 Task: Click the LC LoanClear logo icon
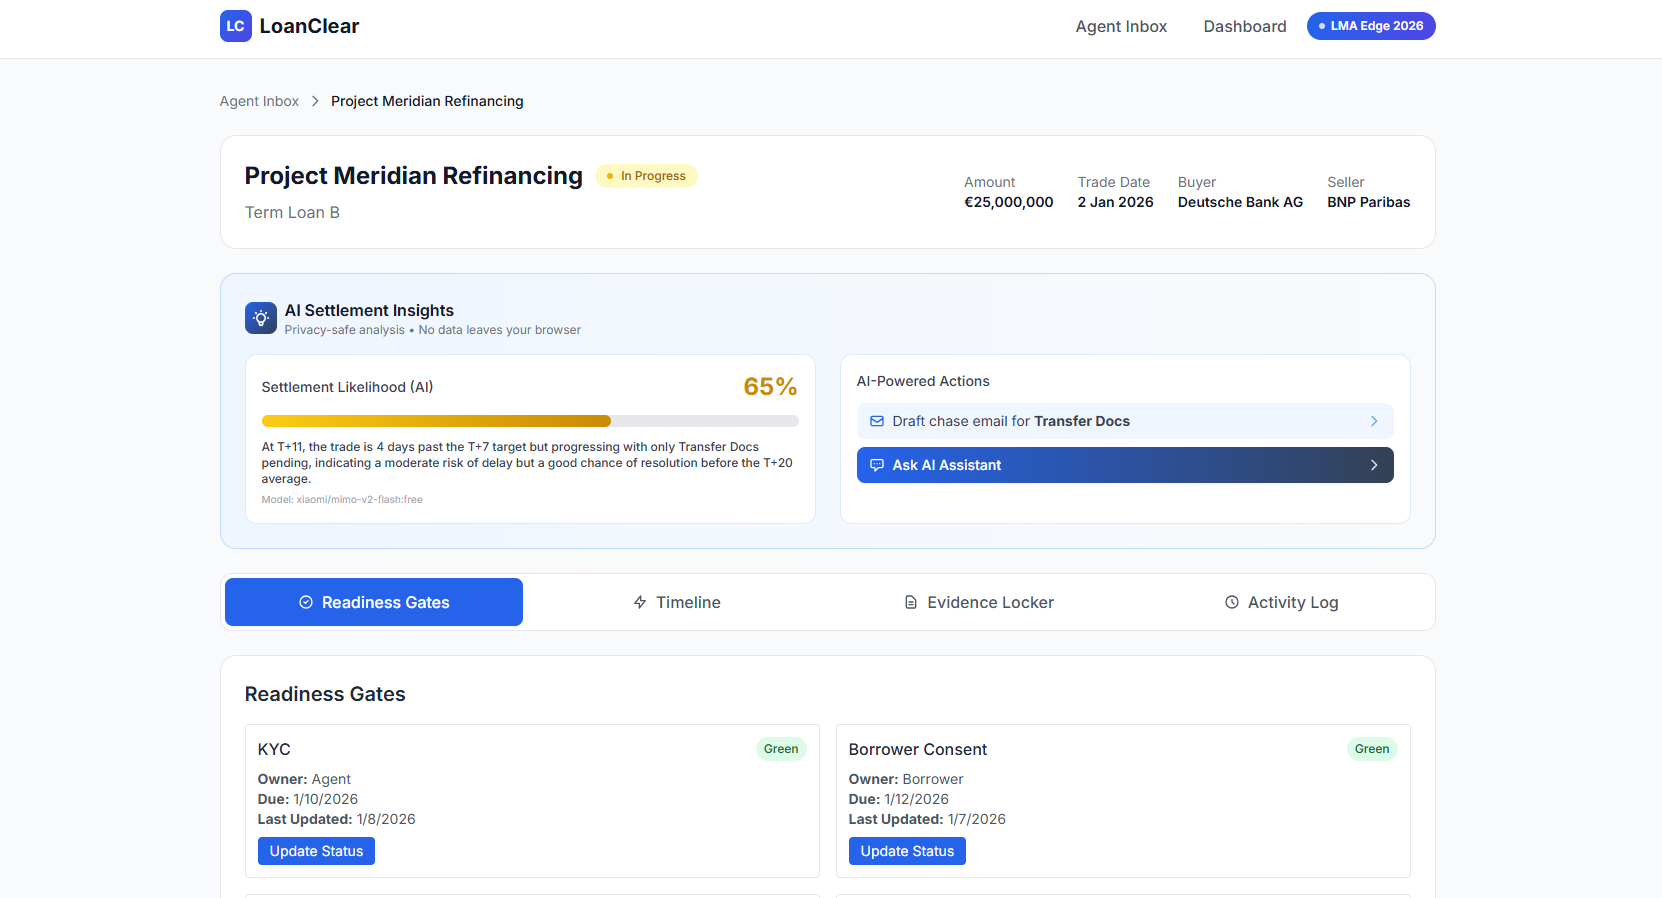pyautogui.click(x=236, y=26)
